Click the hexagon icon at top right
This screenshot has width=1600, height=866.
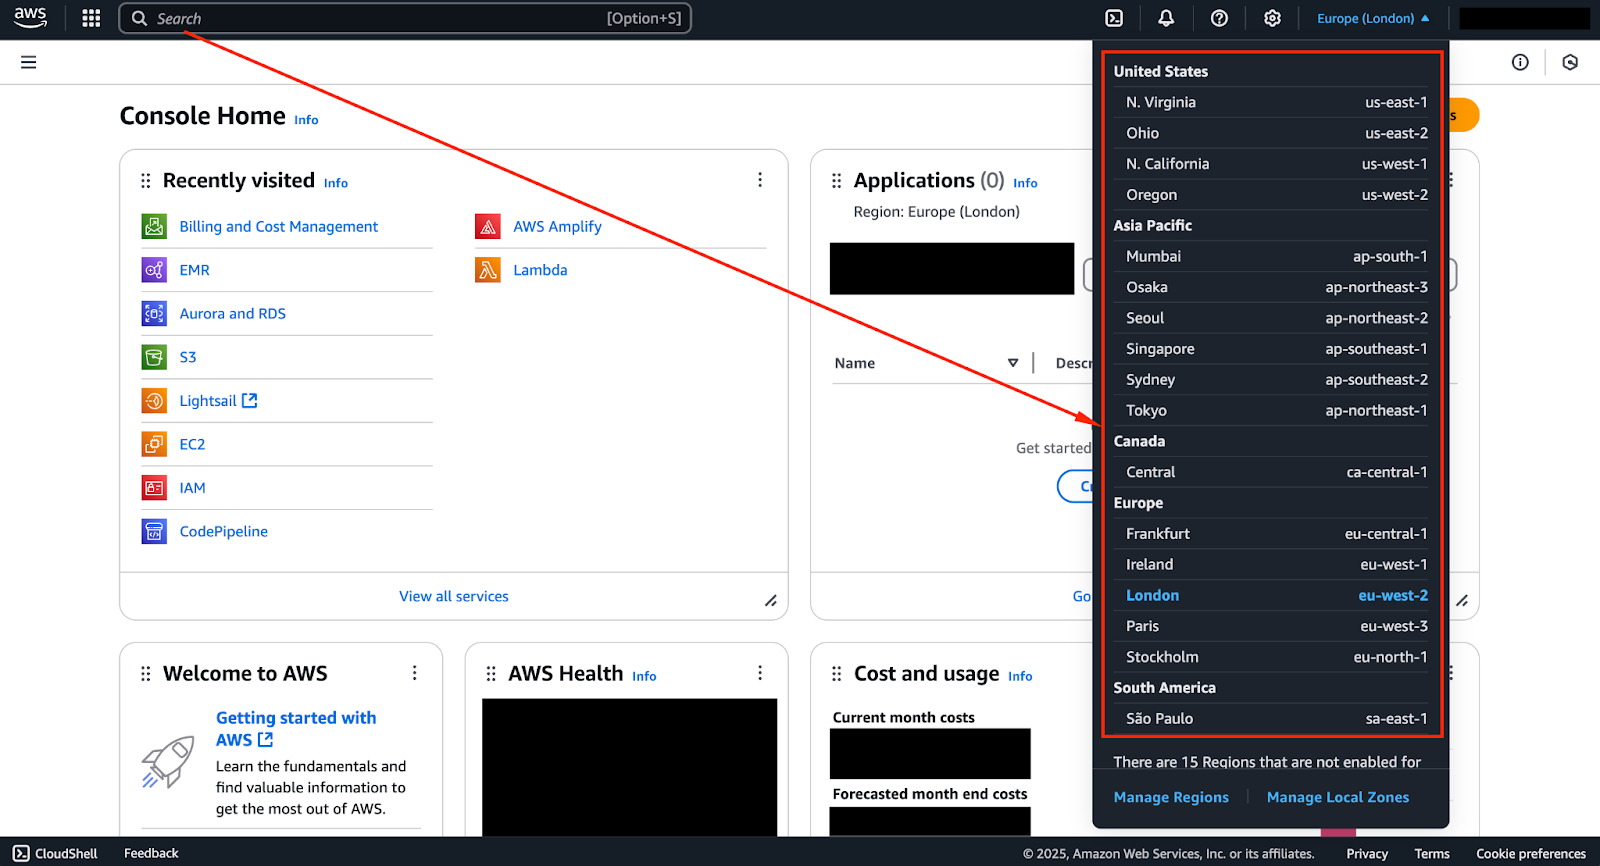tap(1570, 62)
